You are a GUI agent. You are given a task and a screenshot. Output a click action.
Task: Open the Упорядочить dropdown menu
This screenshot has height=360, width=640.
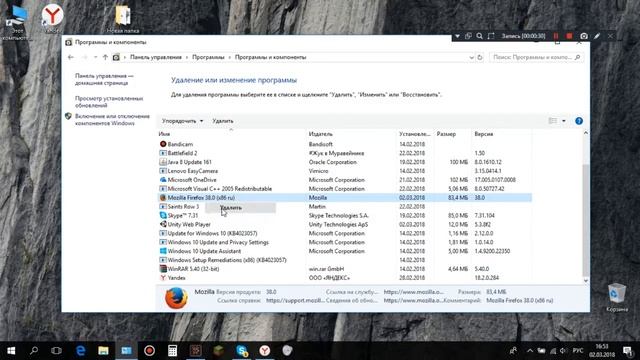click(x=182, y=121)
